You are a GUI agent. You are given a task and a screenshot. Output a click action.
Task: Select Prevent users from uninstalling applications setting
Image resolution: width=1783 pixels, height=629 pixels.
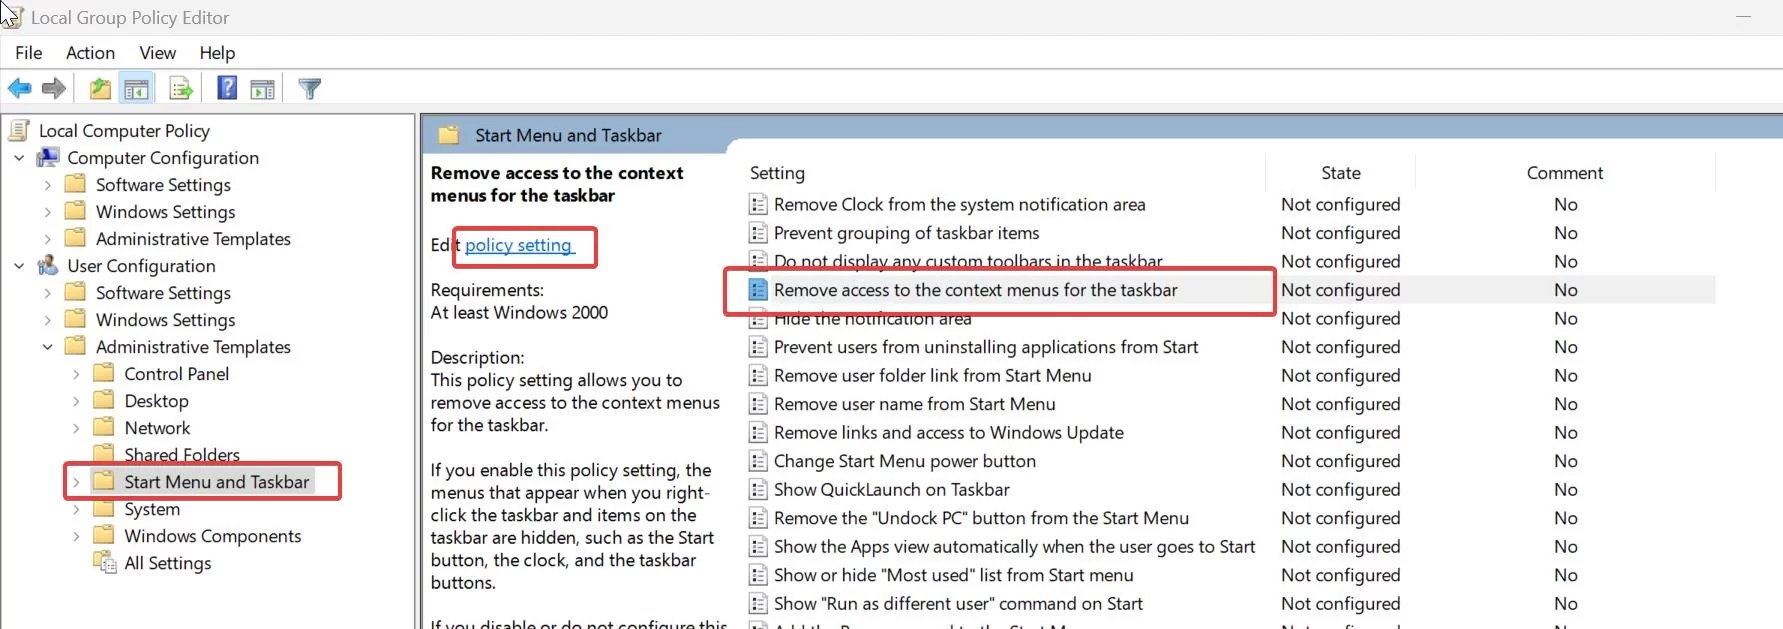click(x=985, y=346)
